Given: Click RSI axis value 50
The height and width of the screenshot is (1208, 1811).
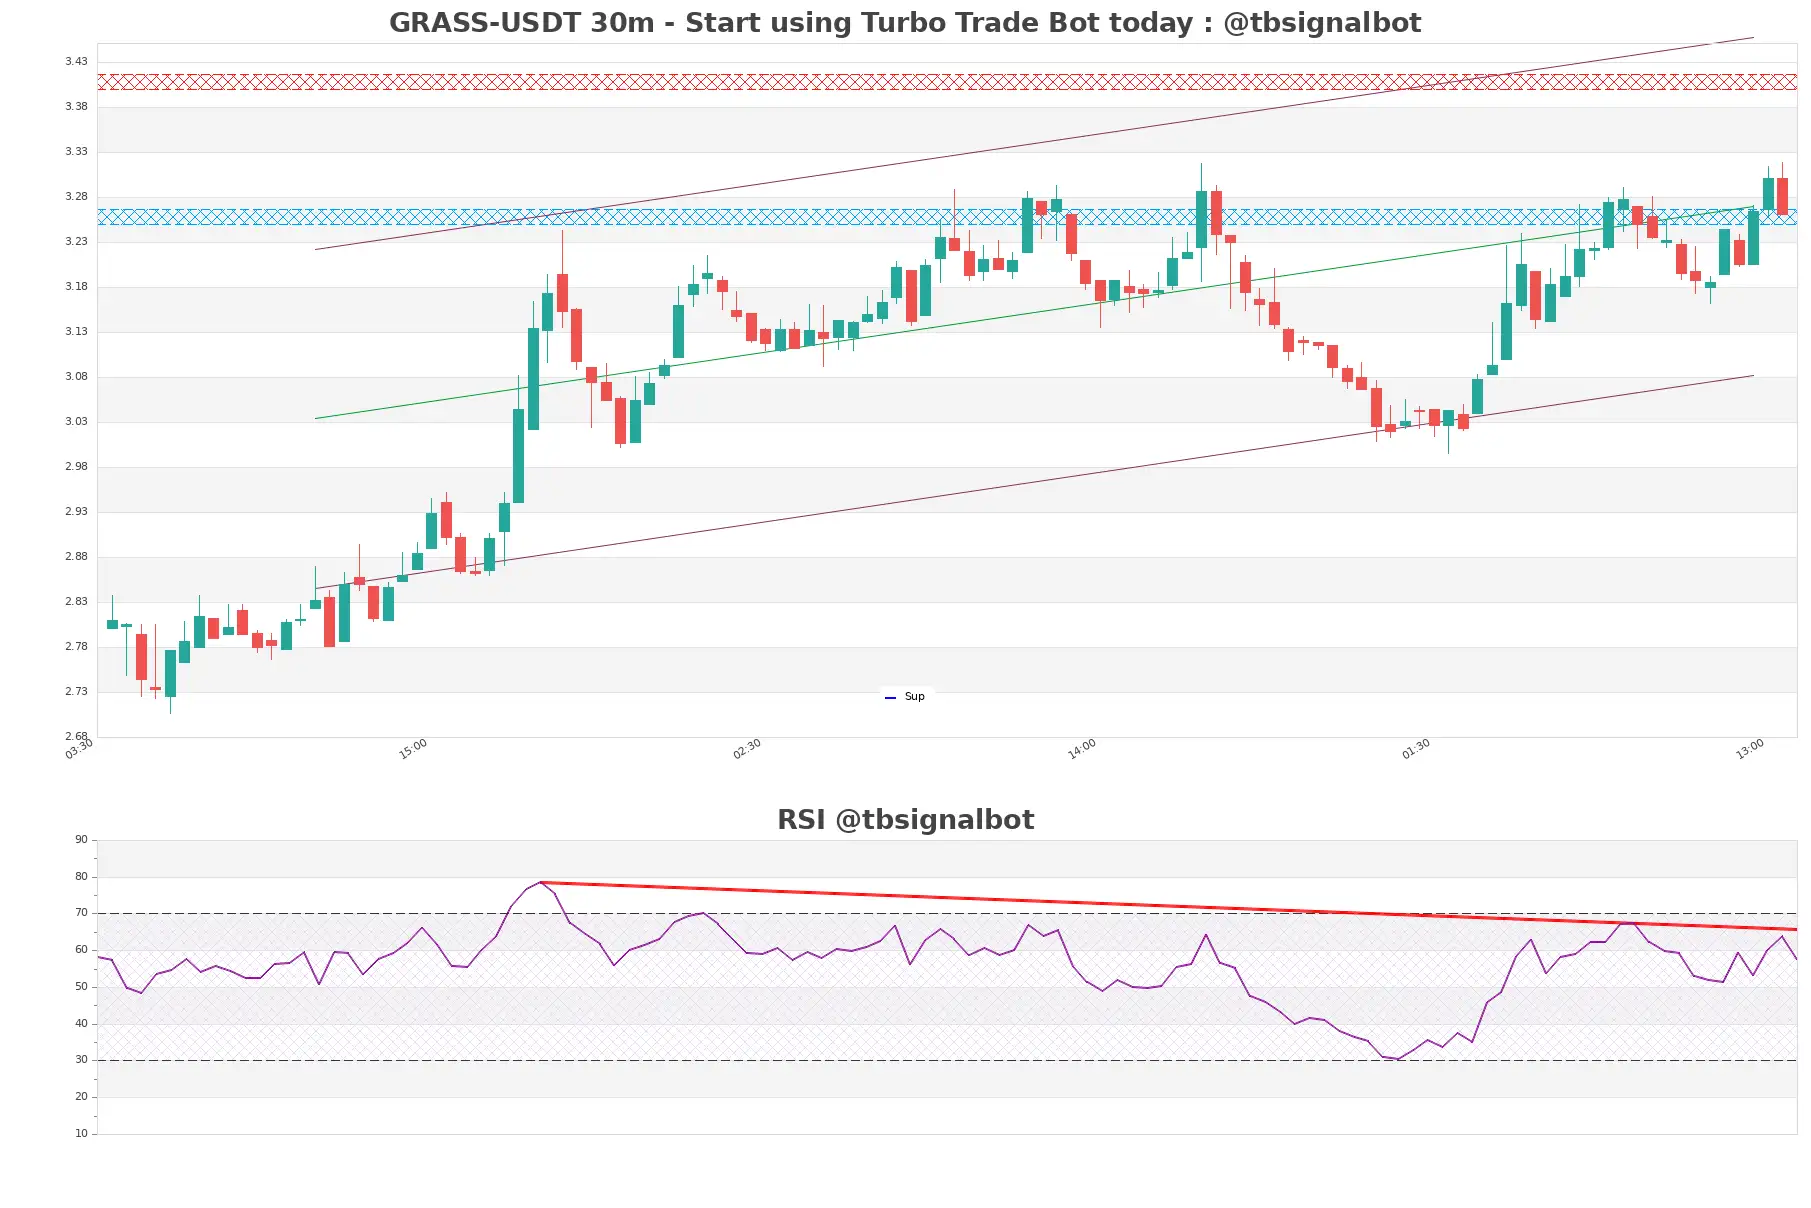Looking at the screenshot, I should coord(81,987).
